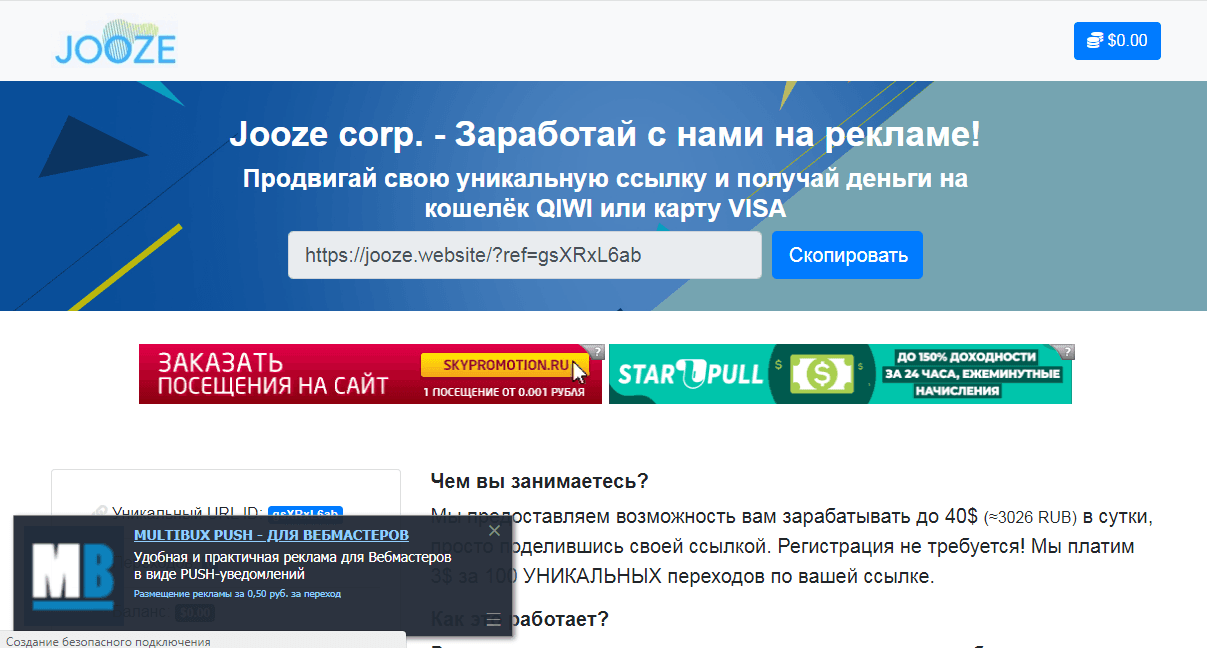Click the push notification description text

[292, 565]
